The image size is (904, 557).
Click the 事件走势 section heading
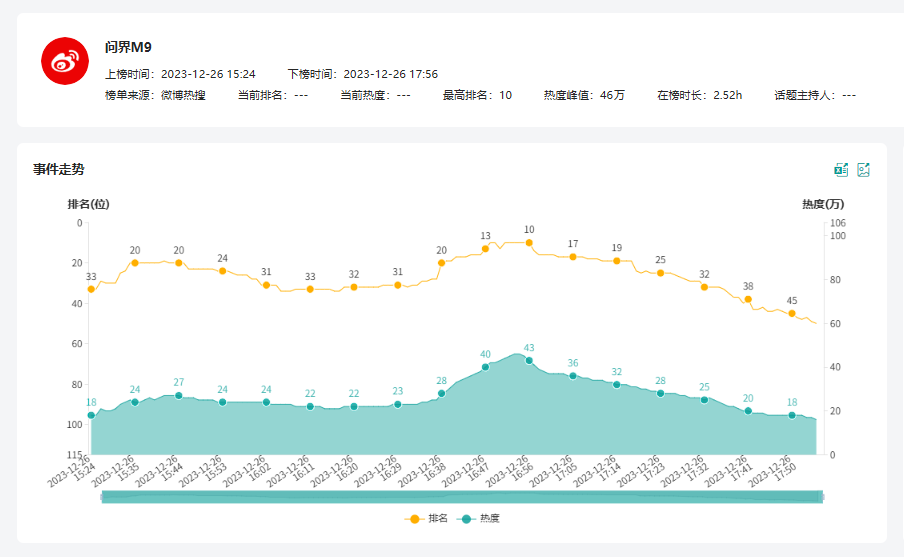(59, 170)
